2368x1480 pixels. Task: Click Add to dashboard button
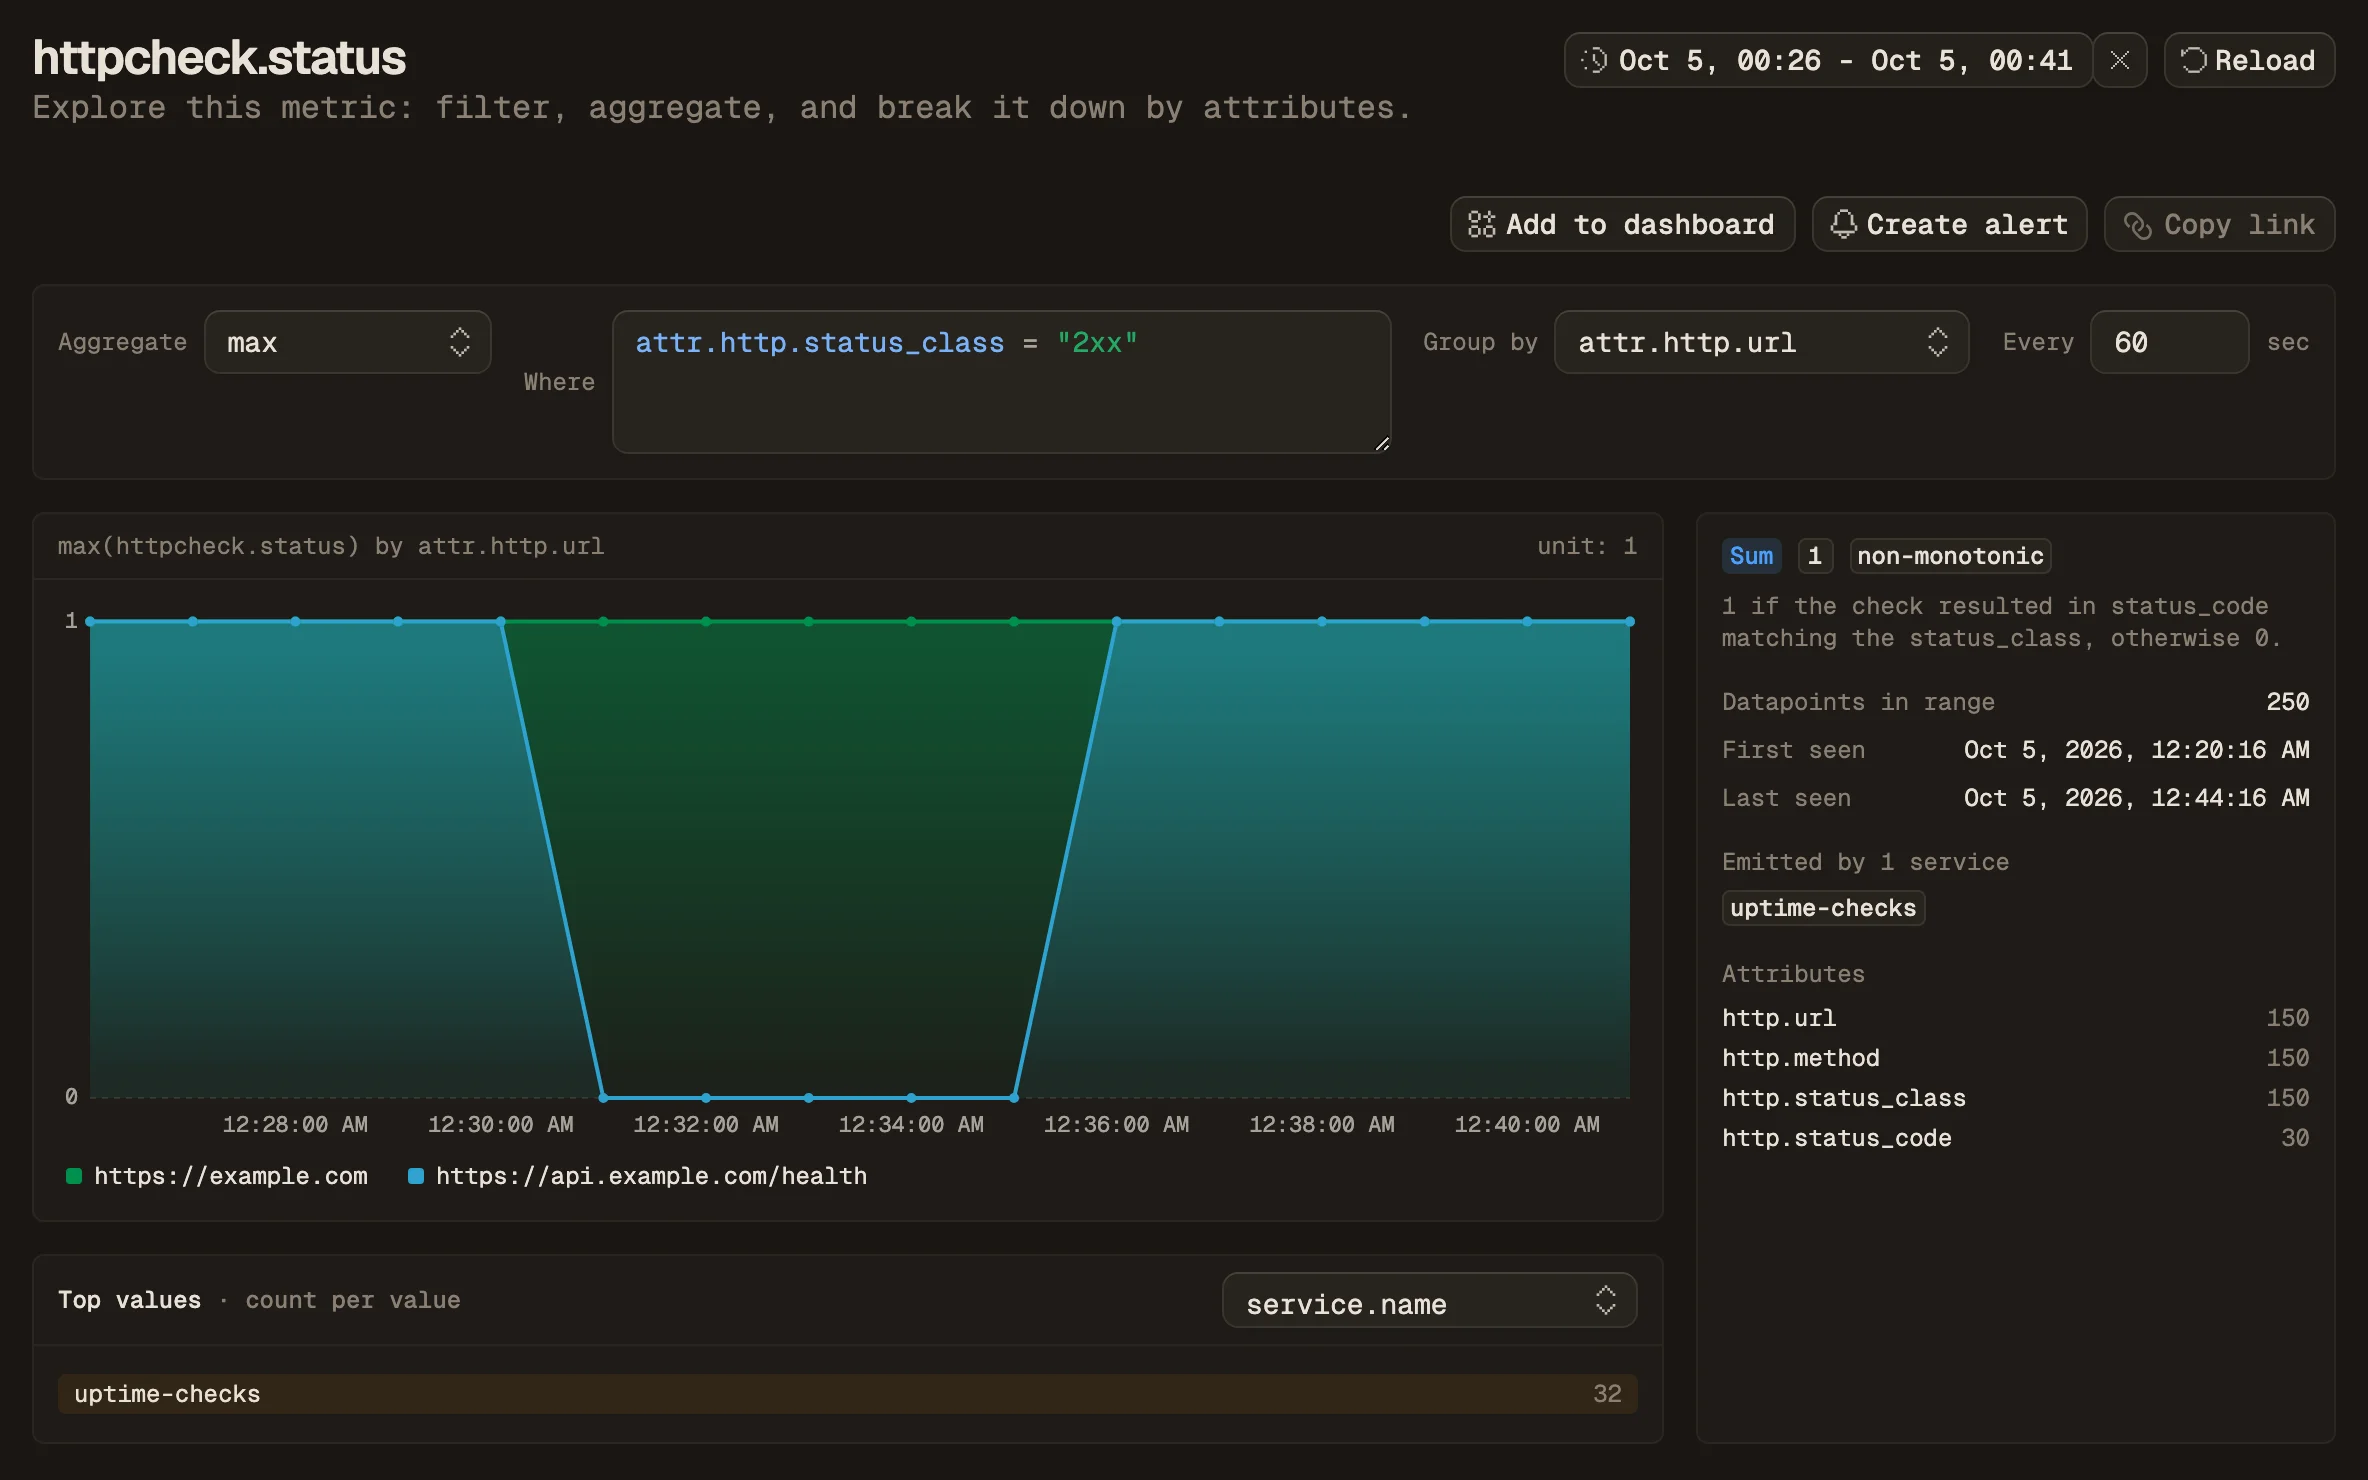[1622, 224]
